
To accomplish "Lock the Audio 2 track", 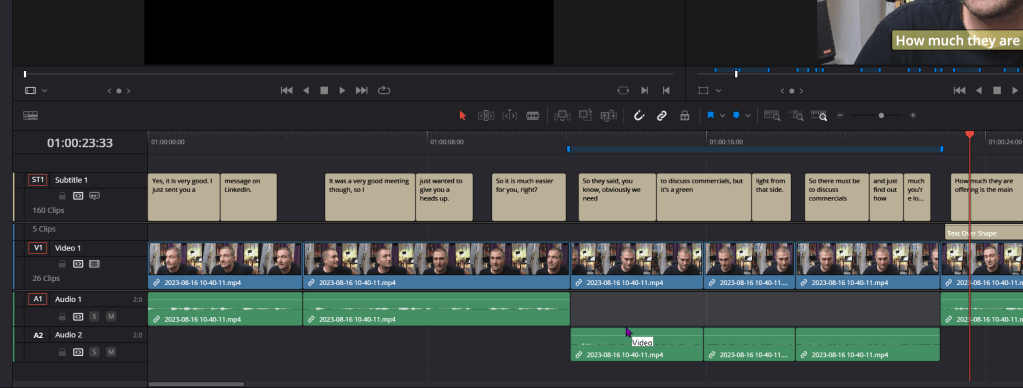I will pos(62,352).
